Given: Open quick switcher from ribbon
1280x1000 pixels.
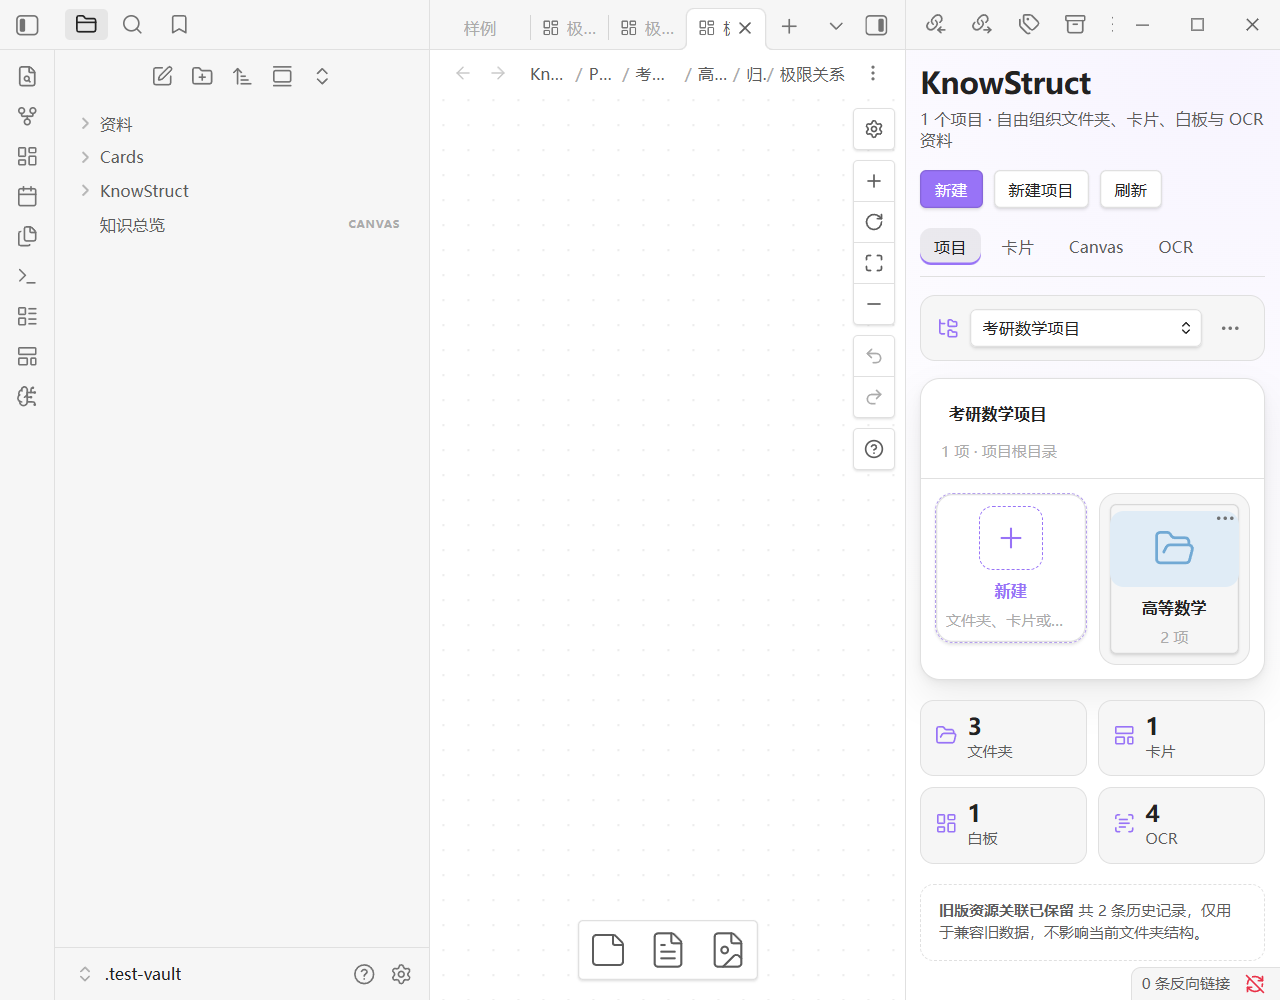Looking at the screenshot, I should pyautogui.click(x=28, y=76).
